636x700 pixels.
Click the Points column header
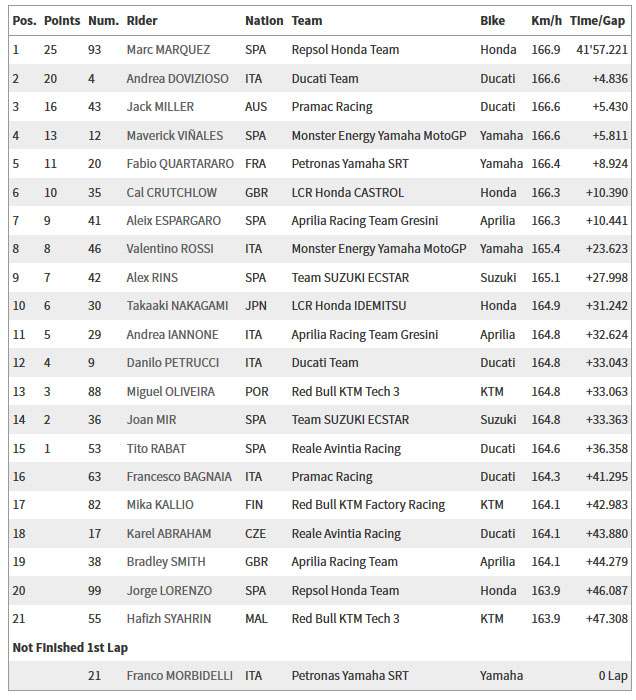click(62, 21)
